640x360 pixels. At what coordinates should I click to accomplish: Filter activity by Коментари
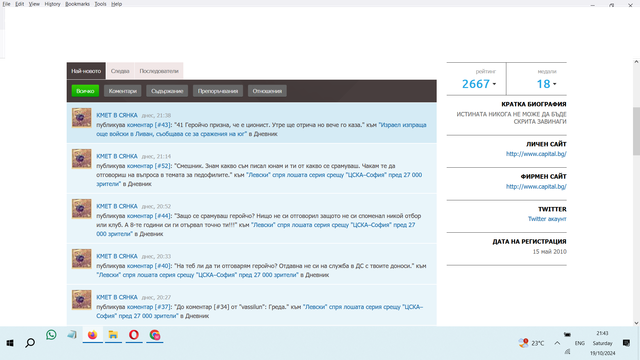pos(122,91)
